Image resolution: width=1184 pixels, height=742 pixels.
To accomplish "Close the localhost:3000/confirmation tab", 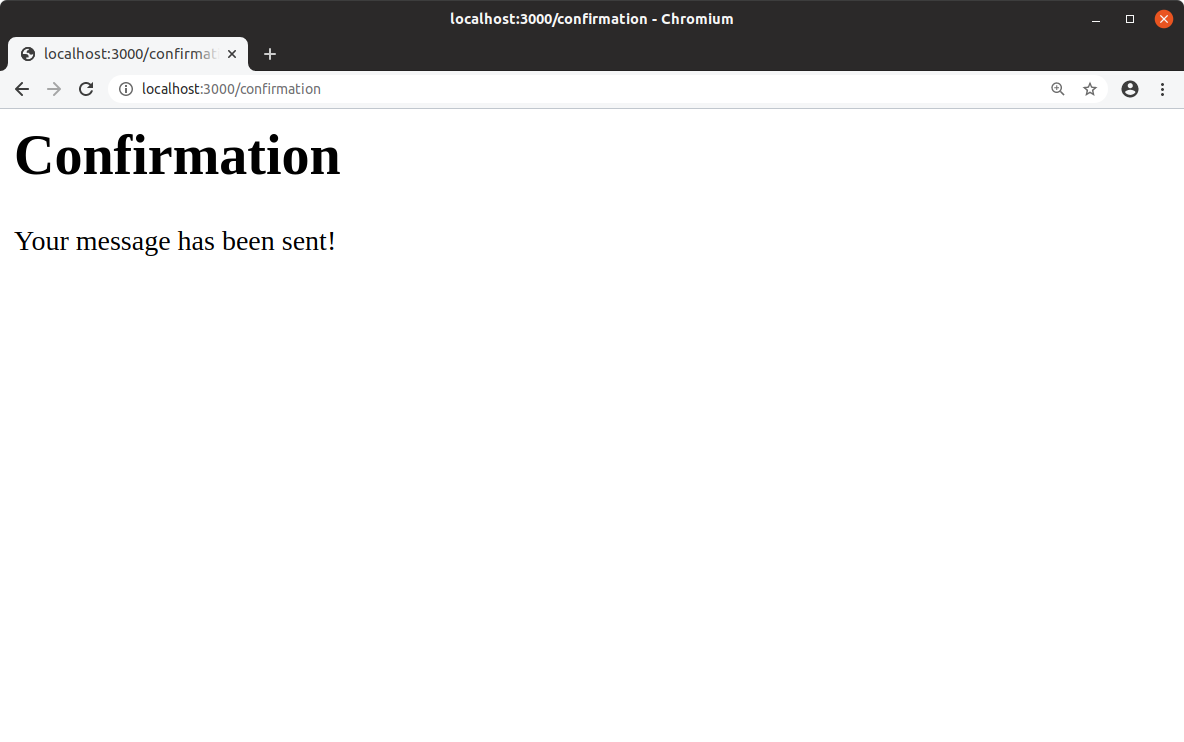I will pyautogui.click(x=232, y=54).
